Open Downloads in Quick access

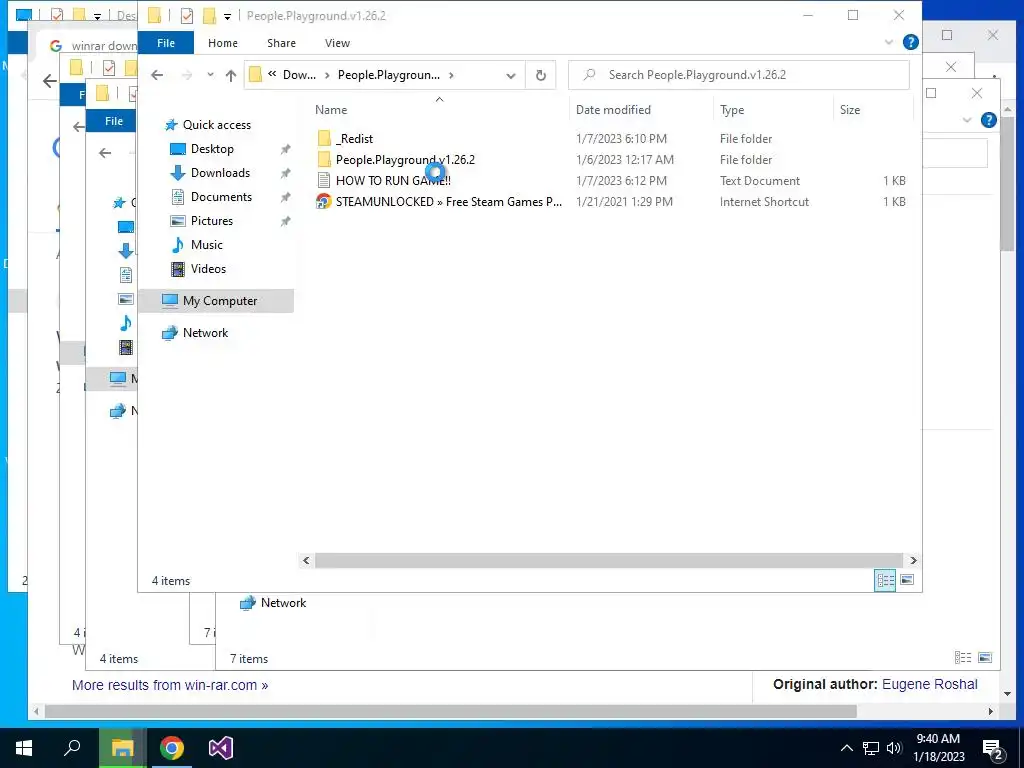[x=219, y=173]
